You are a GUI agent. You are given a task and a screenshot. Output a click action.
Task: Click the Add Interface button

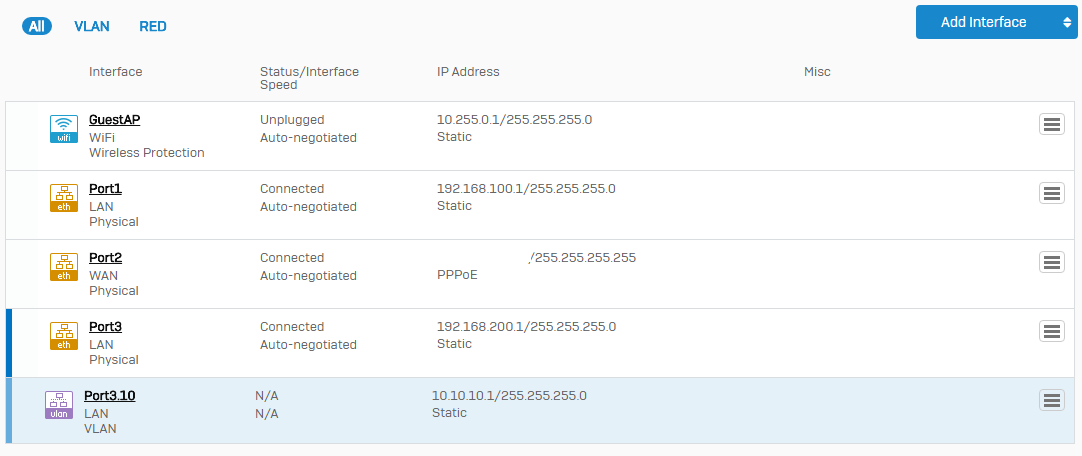pyautogui.click(x=983, y=22)
